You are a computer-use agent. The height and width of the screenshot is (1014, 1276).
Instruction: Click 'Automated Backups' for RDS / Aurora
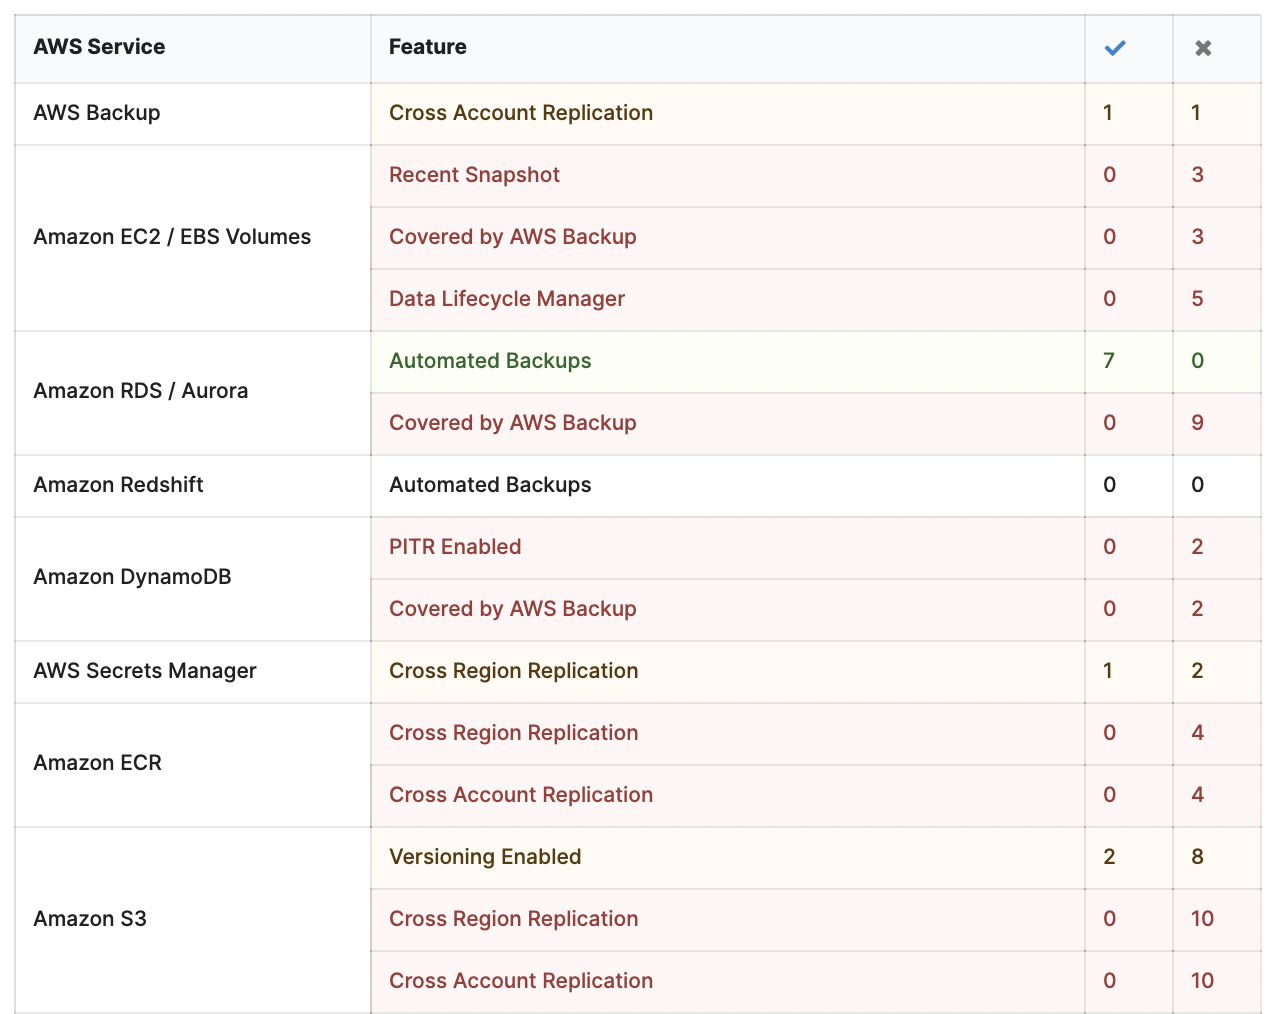tap(490, 361)
